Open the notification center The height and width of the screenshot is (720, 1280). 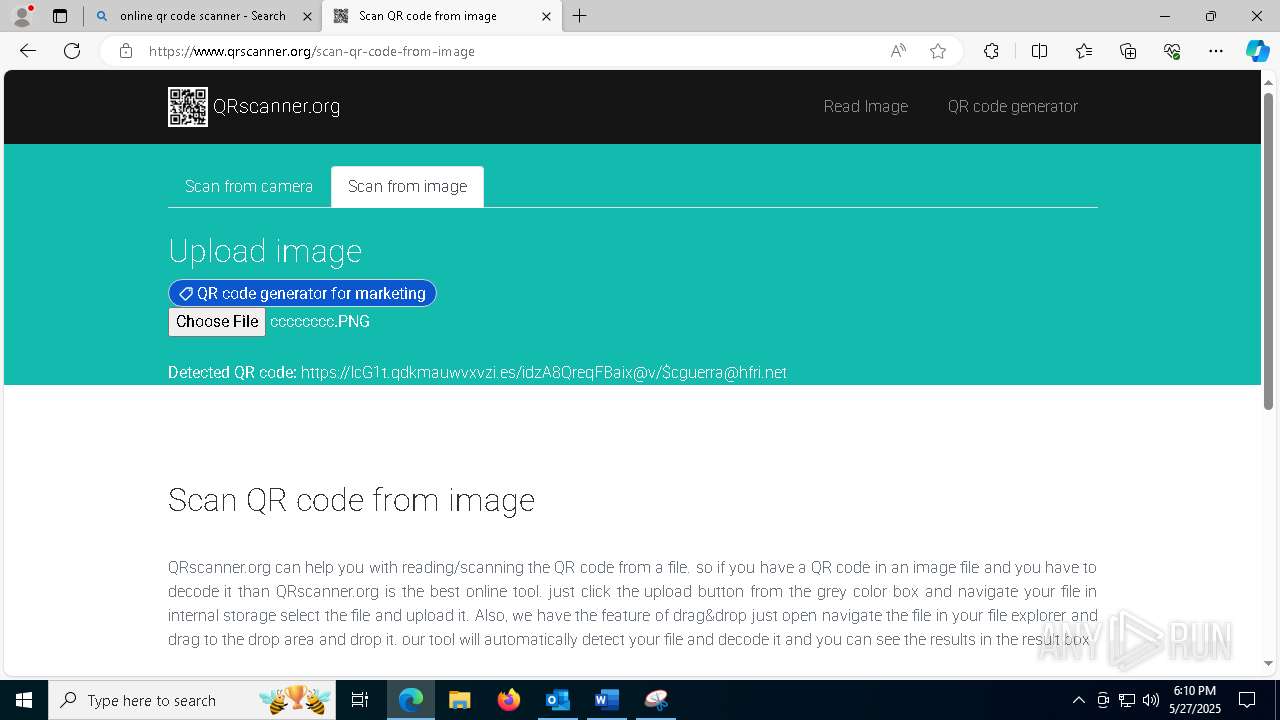click(x=1247, y=700)
